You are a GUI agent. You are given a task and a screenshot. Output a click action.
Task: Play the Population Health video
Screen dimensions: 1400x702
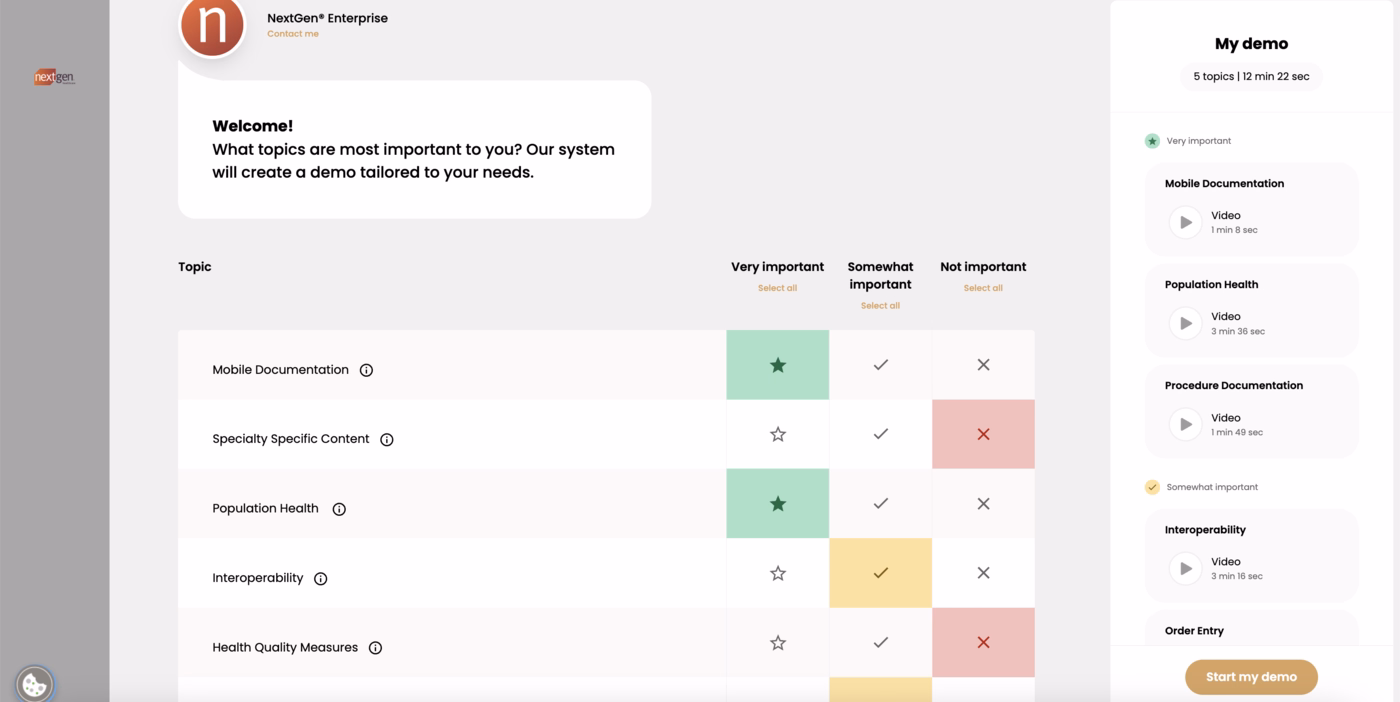click(x=1185, y=322)
